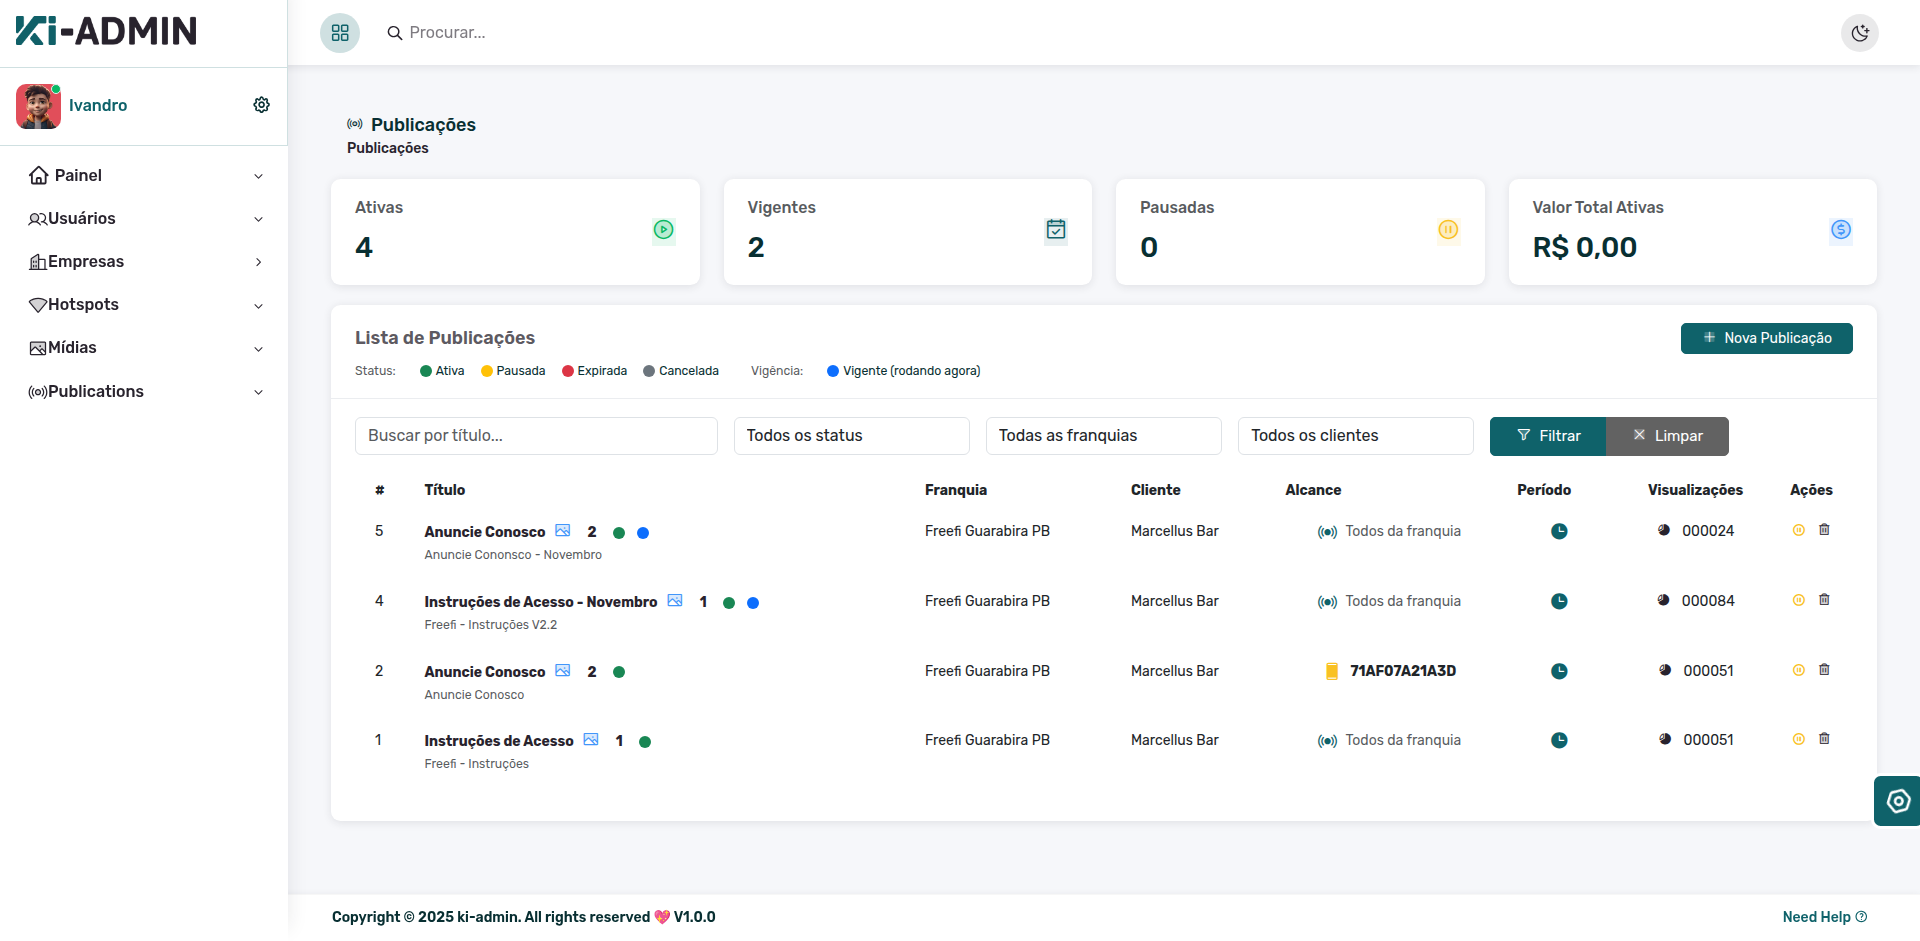The image size is (1920, 941).
Task: Open the Todos os clientes dropdown
Action: [1355, 436]
